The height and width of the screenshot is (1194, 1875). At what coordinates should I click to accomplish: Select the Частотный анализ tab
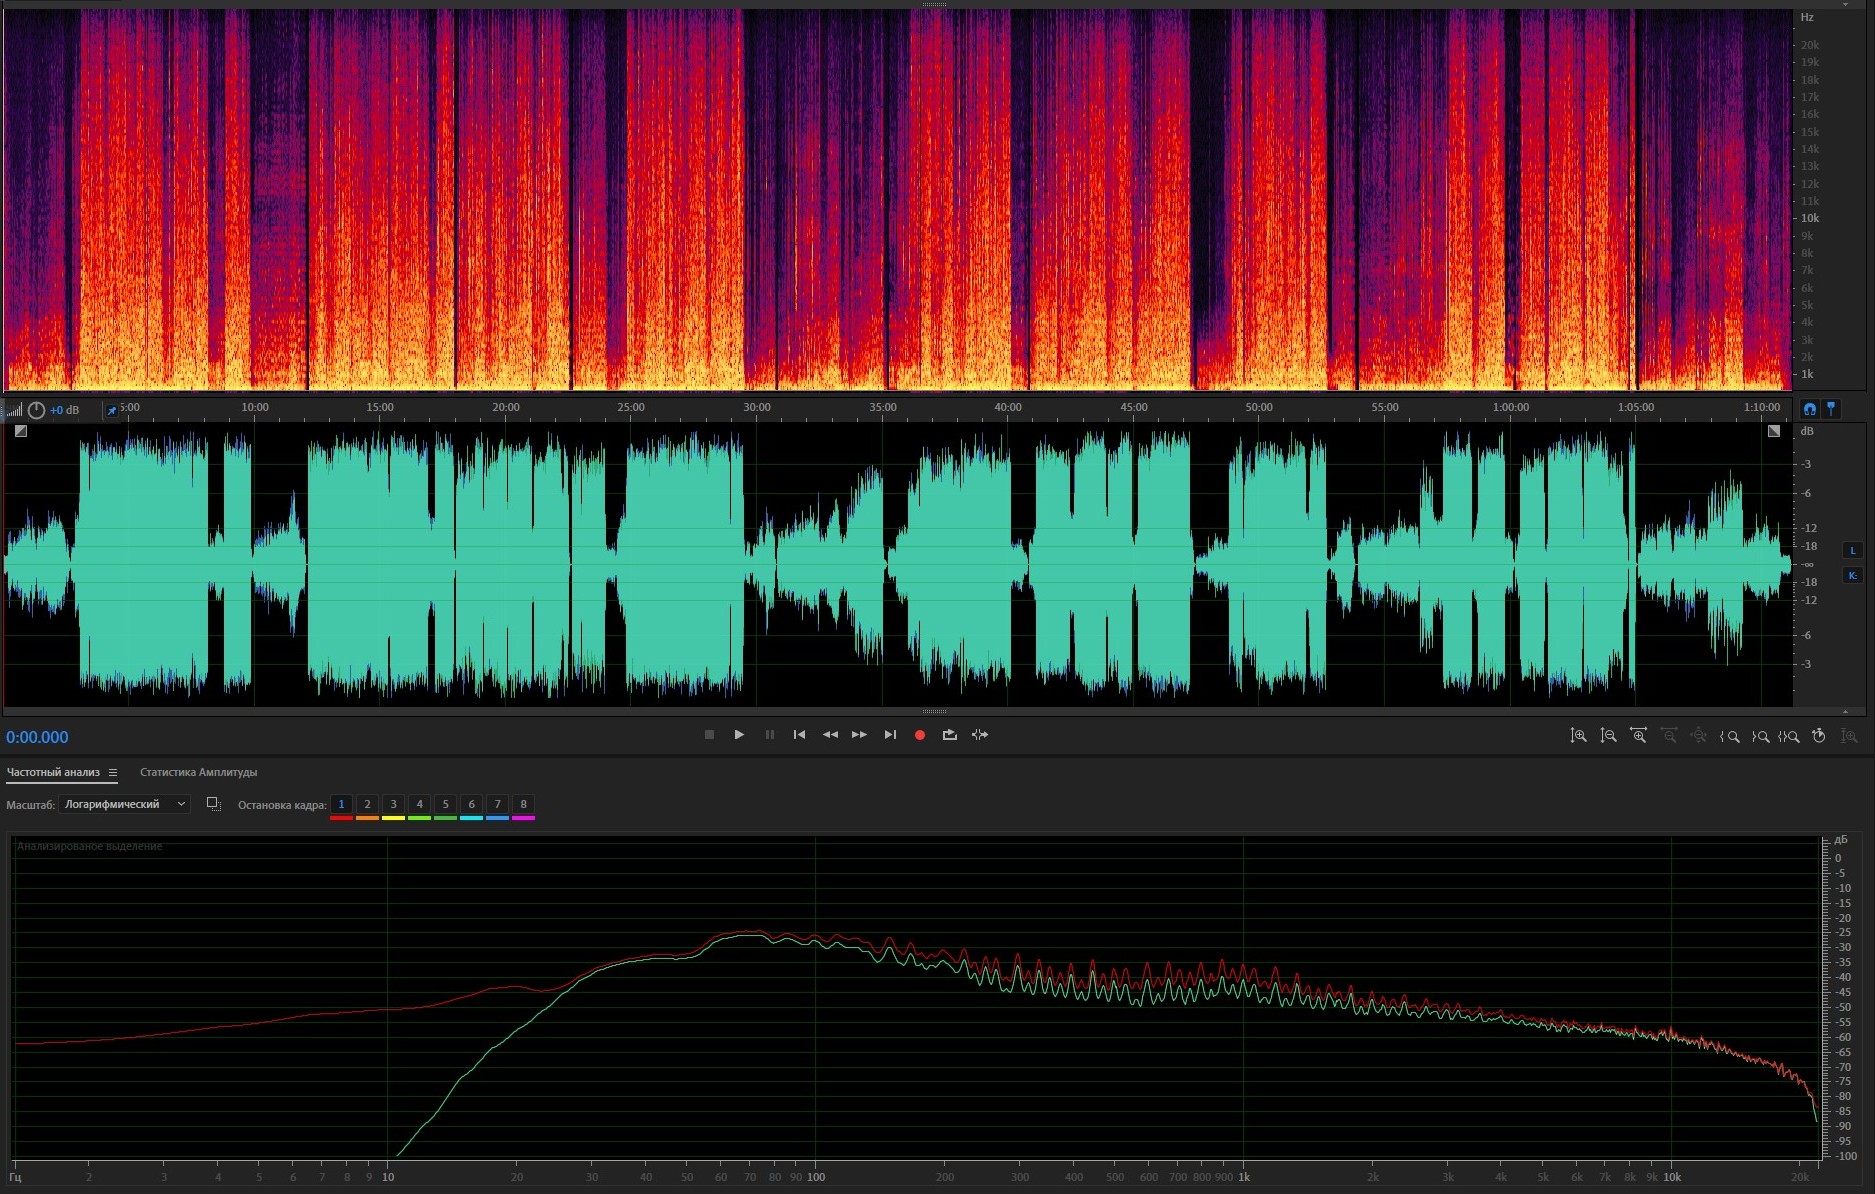tap(53, 772)
